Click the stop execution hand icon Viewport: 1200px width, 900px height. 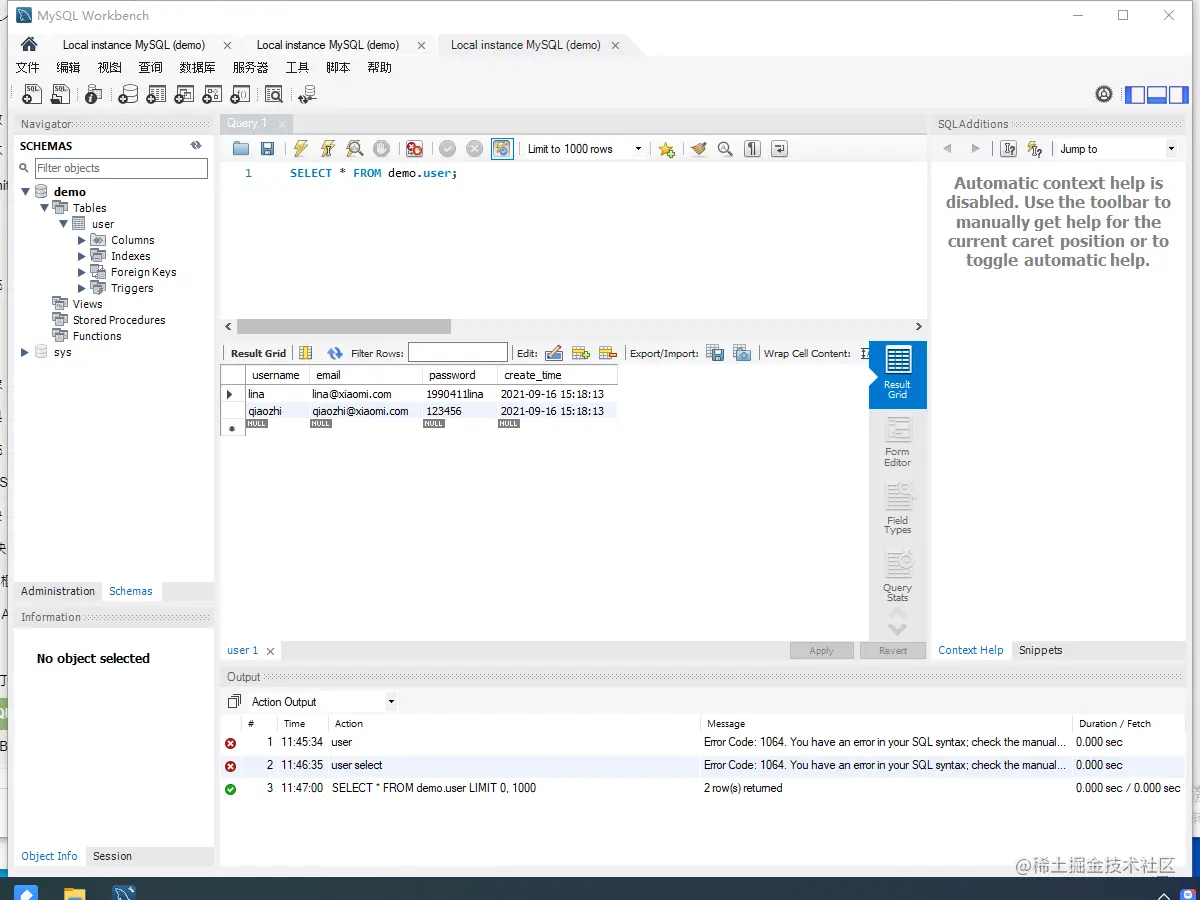point(381,149)
